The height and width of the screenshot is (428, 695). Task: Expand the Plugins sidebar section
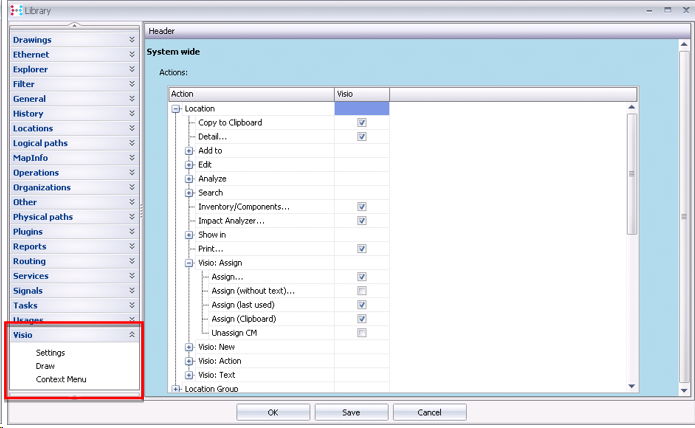(74, 232)
